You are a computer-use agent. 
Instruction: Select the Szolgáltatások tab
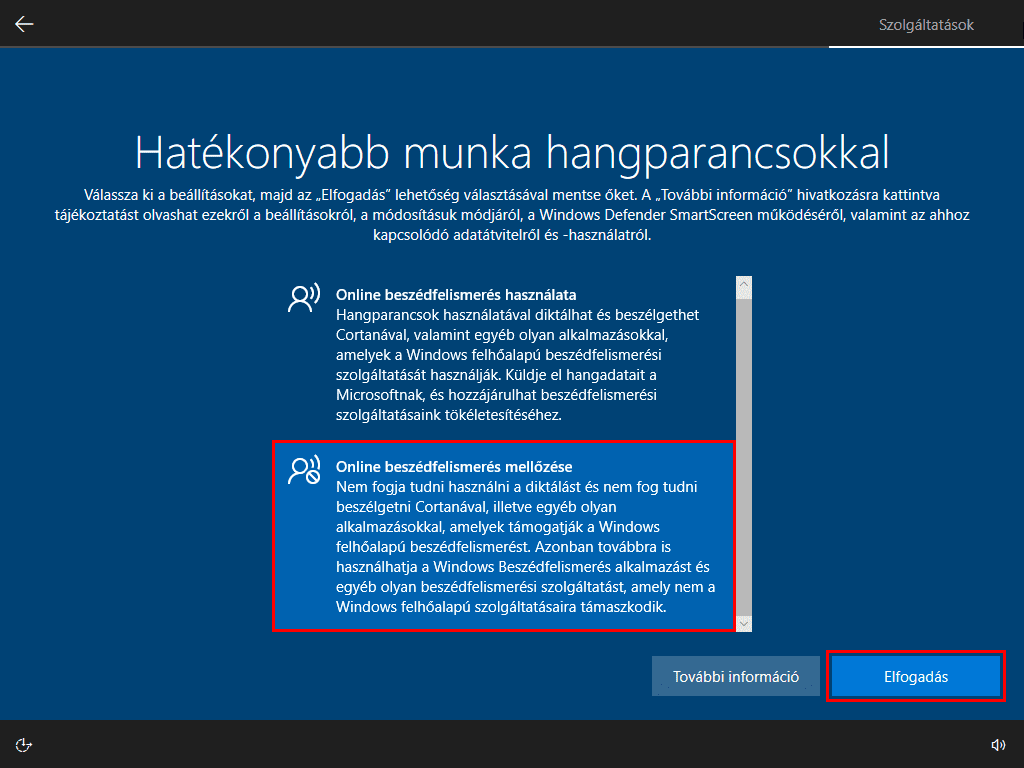pos(926,24)
